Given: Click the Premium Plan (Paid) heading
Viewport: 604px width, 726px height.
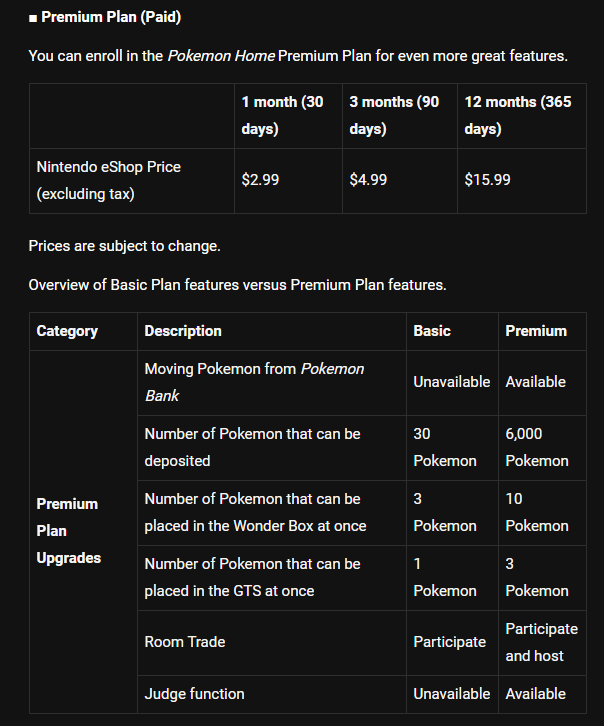Looking at the screenshot, I should tap(105, 17).
